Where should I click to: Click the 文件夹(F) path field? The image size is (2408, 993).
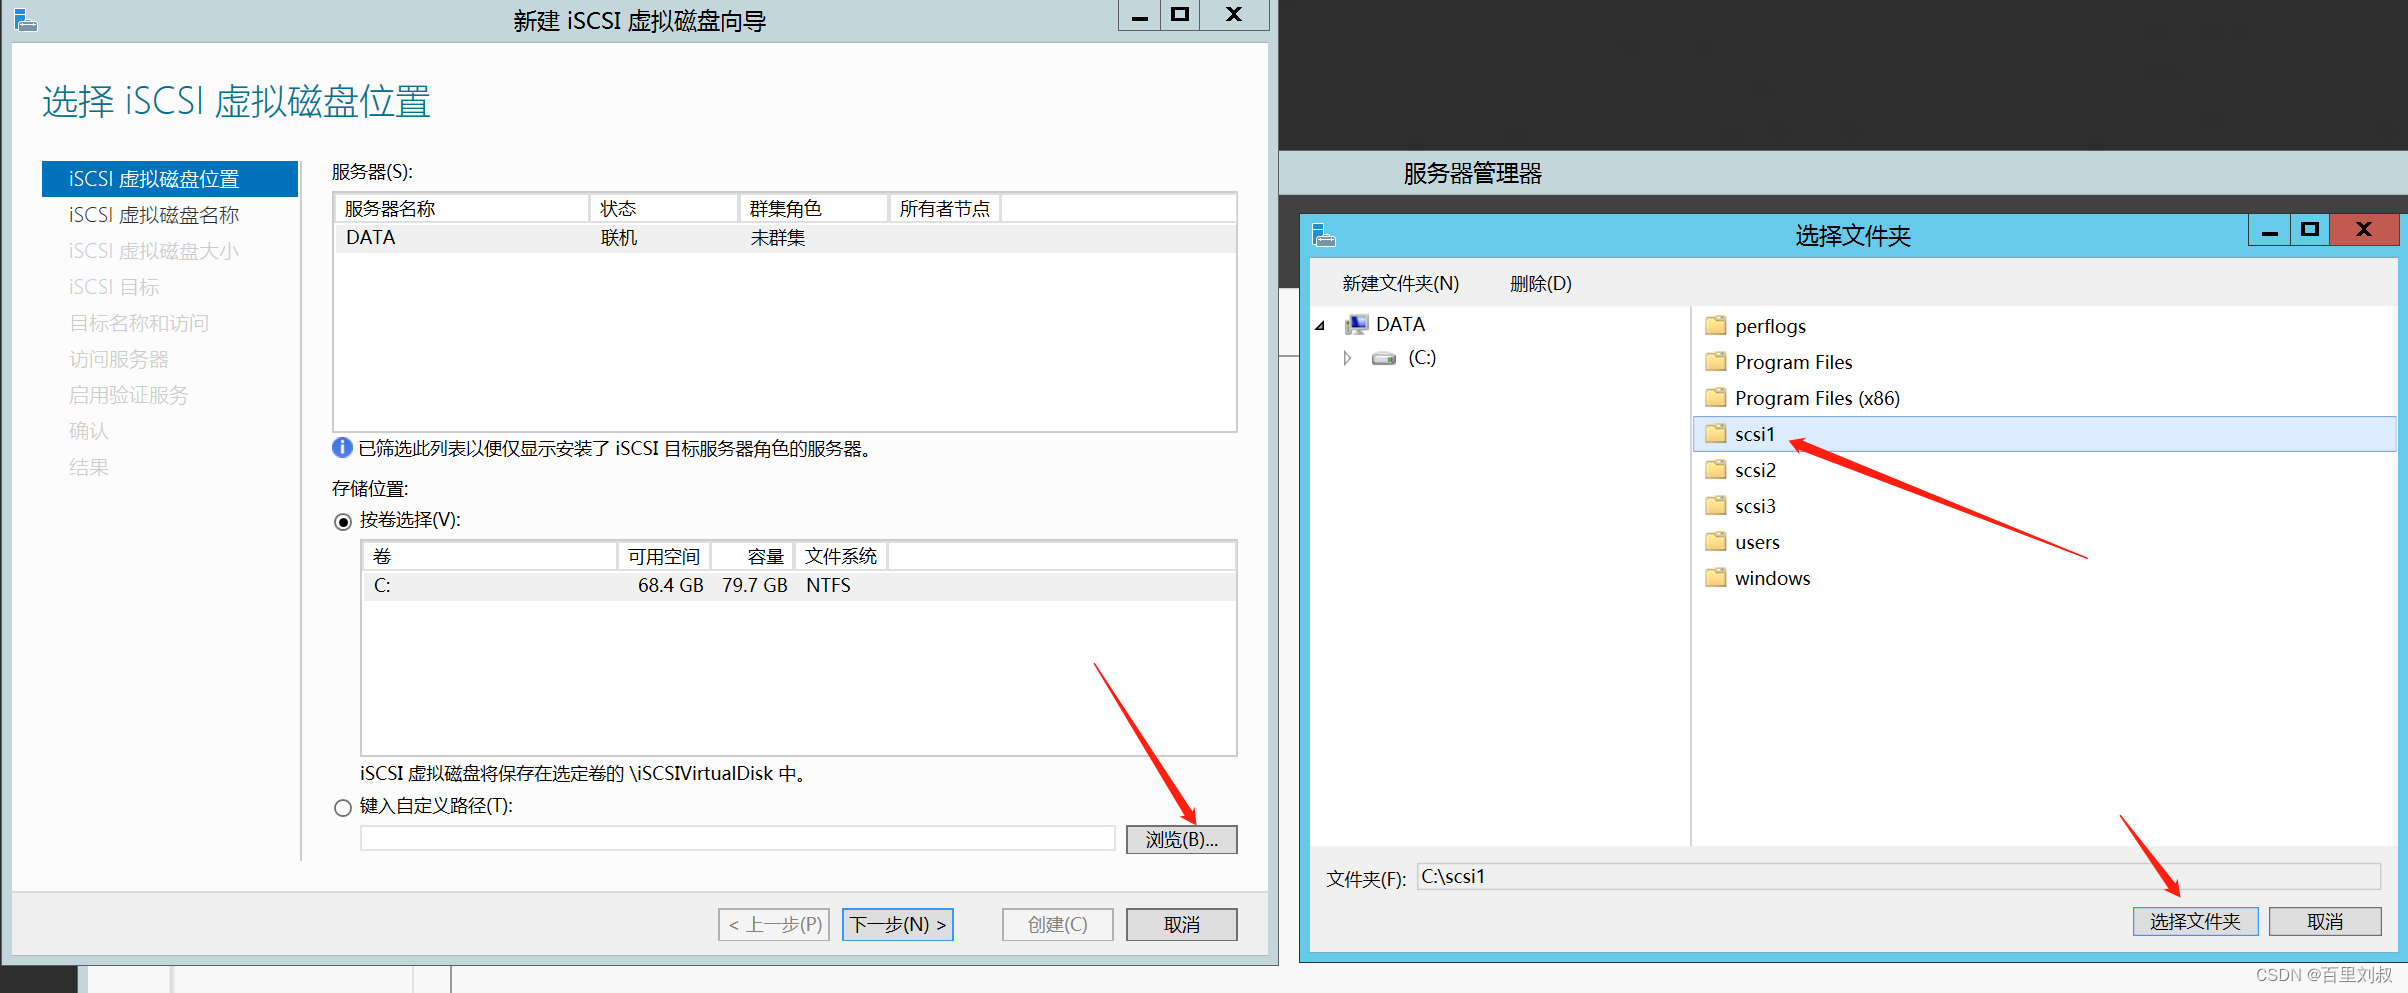click(x=1898, y=877)
